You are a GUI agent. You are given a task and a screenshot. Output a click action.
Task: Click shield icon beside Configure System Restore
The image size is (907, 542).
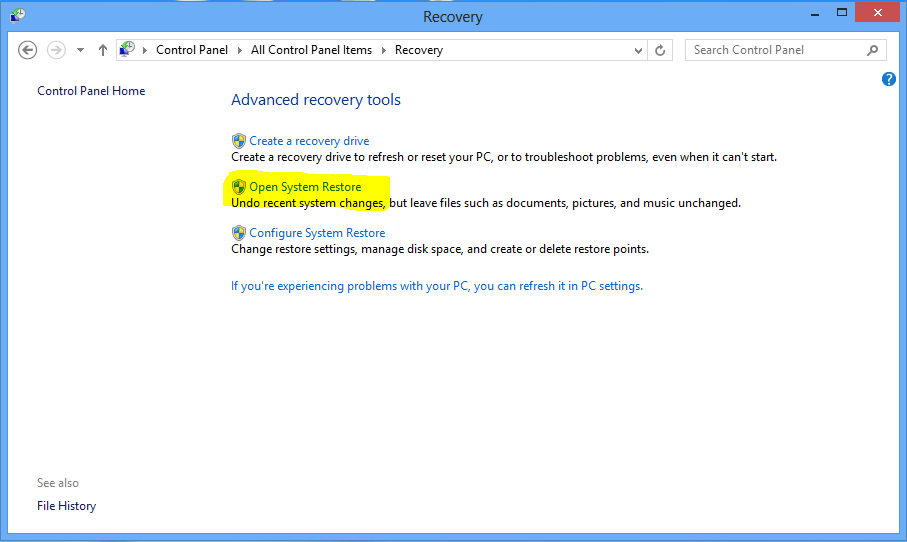pos(238,233)
